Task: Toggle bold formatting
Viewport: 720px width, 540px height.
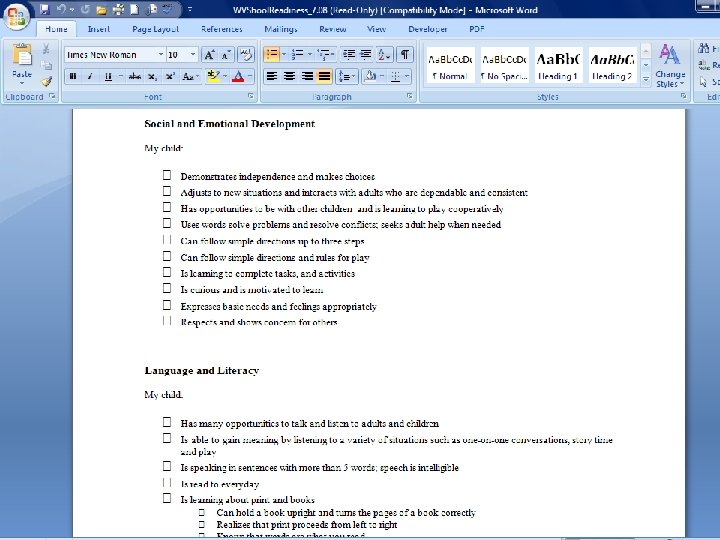Action: tap(73, 76)
